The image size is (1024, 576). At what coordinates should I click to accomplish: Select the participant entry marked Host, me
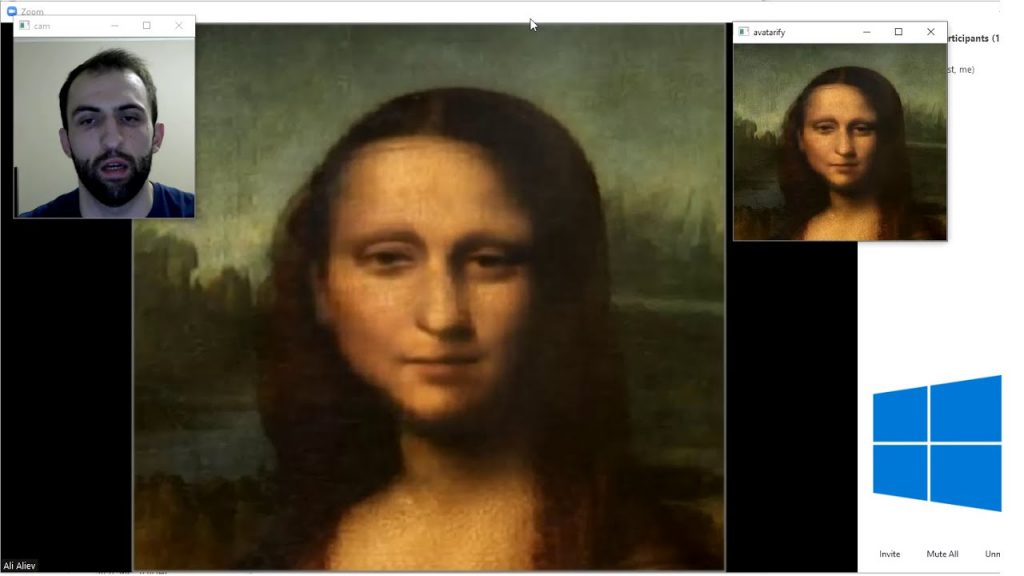pos(961,69)
